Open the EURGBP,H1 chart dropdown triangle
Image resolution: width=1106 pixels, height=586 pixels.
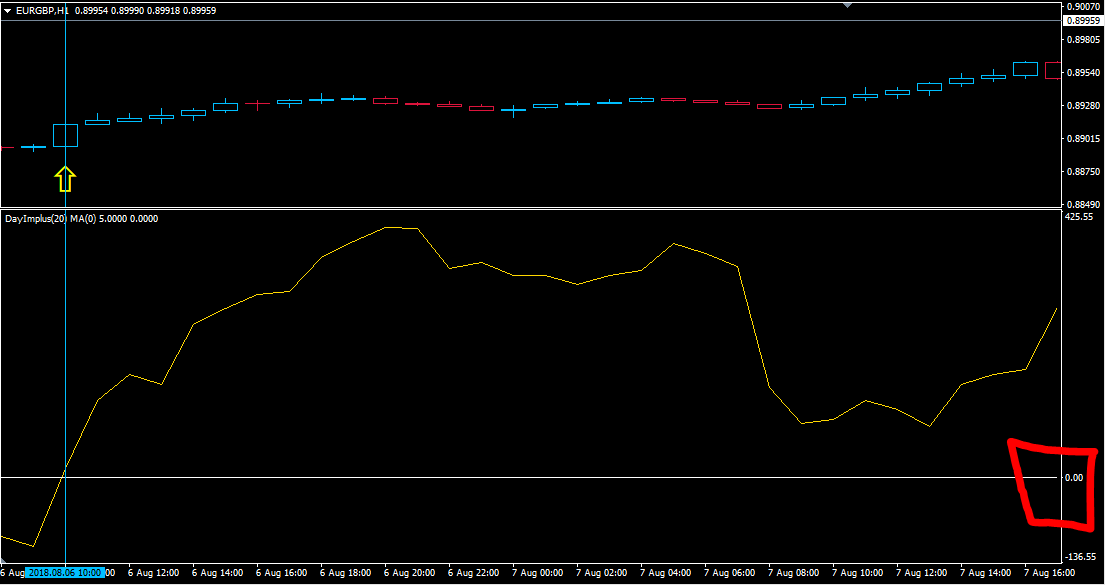(7, 10)
